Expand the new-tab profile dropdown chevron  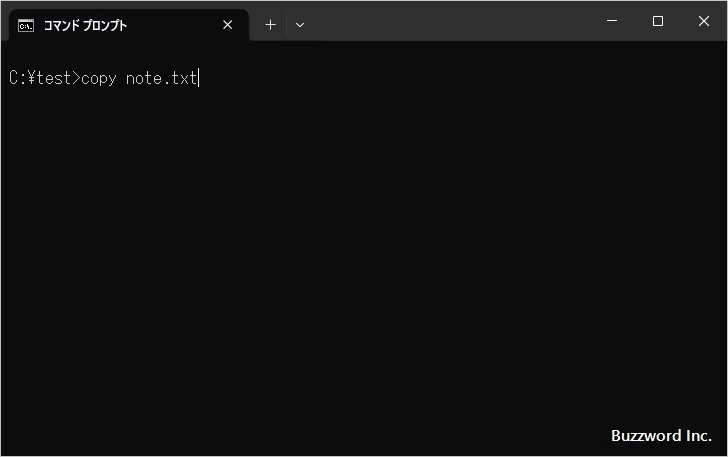point(300,25)
